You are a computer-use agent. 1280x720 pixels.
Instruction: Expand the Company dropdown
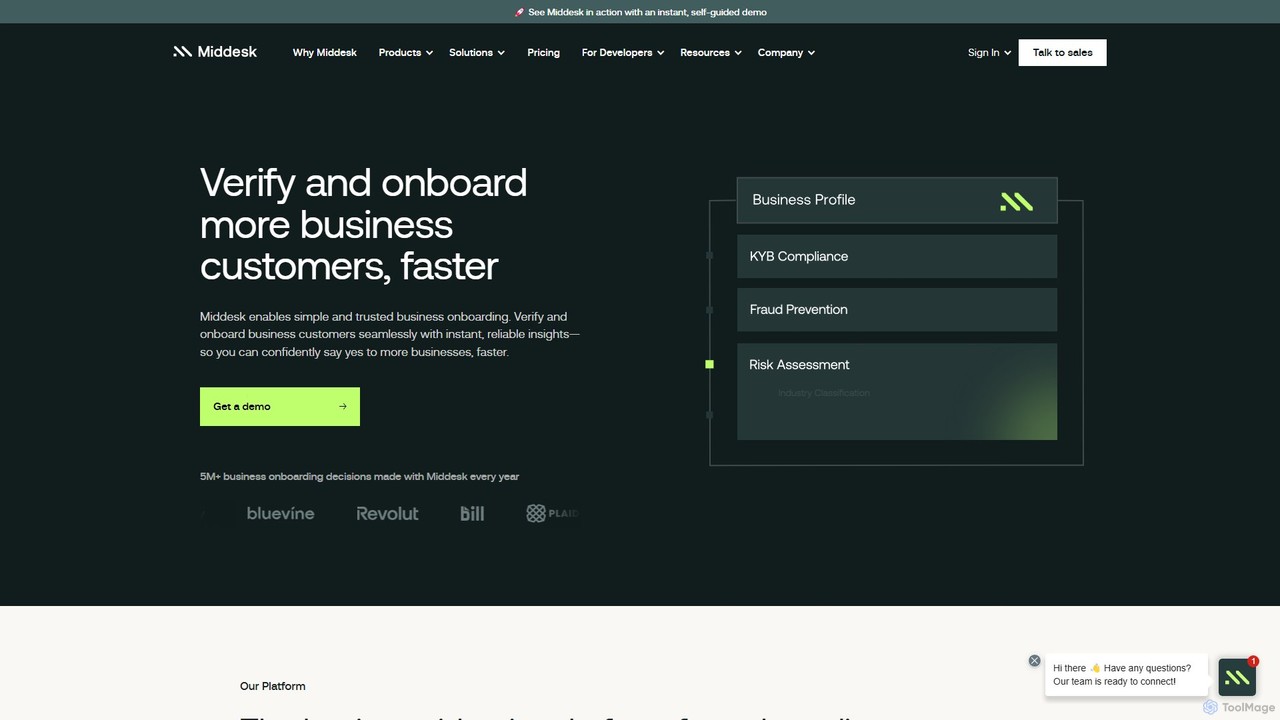click(x=786, y=52)
